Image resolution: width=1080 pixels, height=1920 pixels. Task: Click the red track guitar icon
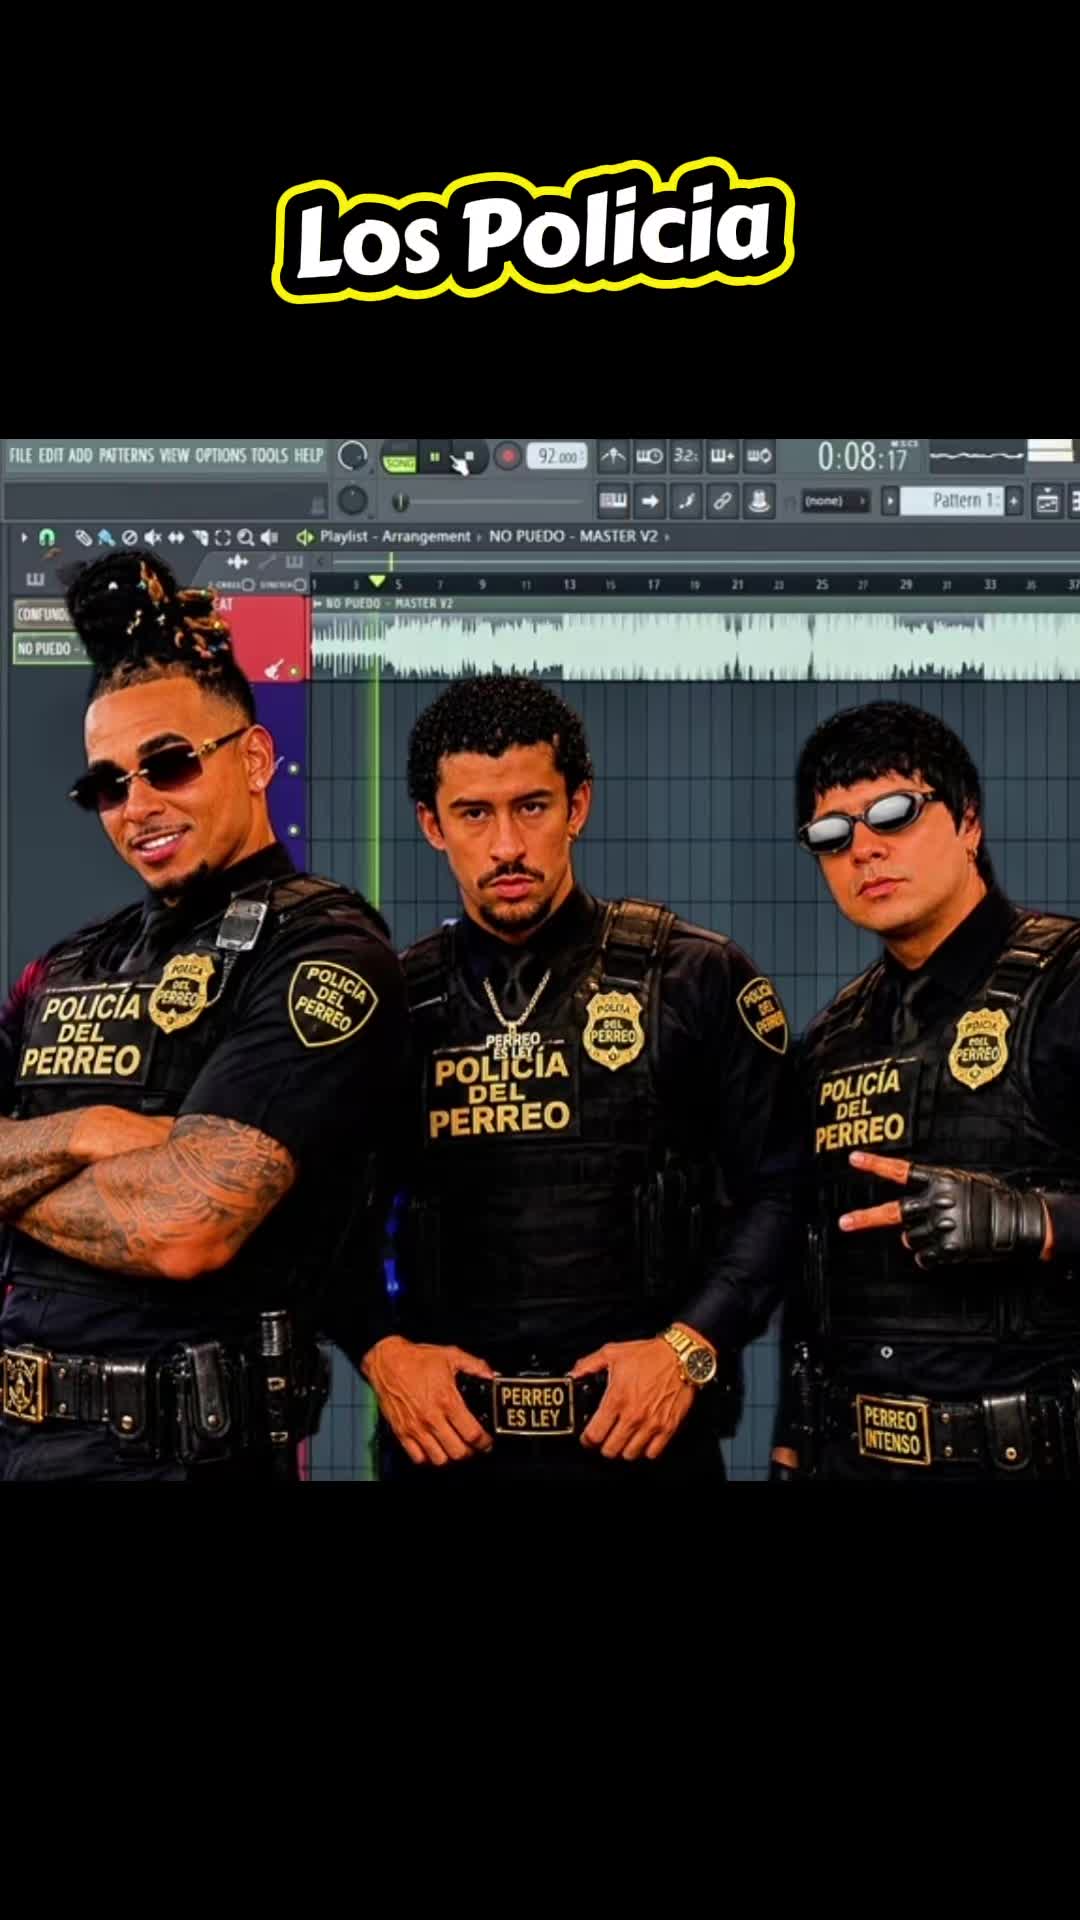click(273, 670)
